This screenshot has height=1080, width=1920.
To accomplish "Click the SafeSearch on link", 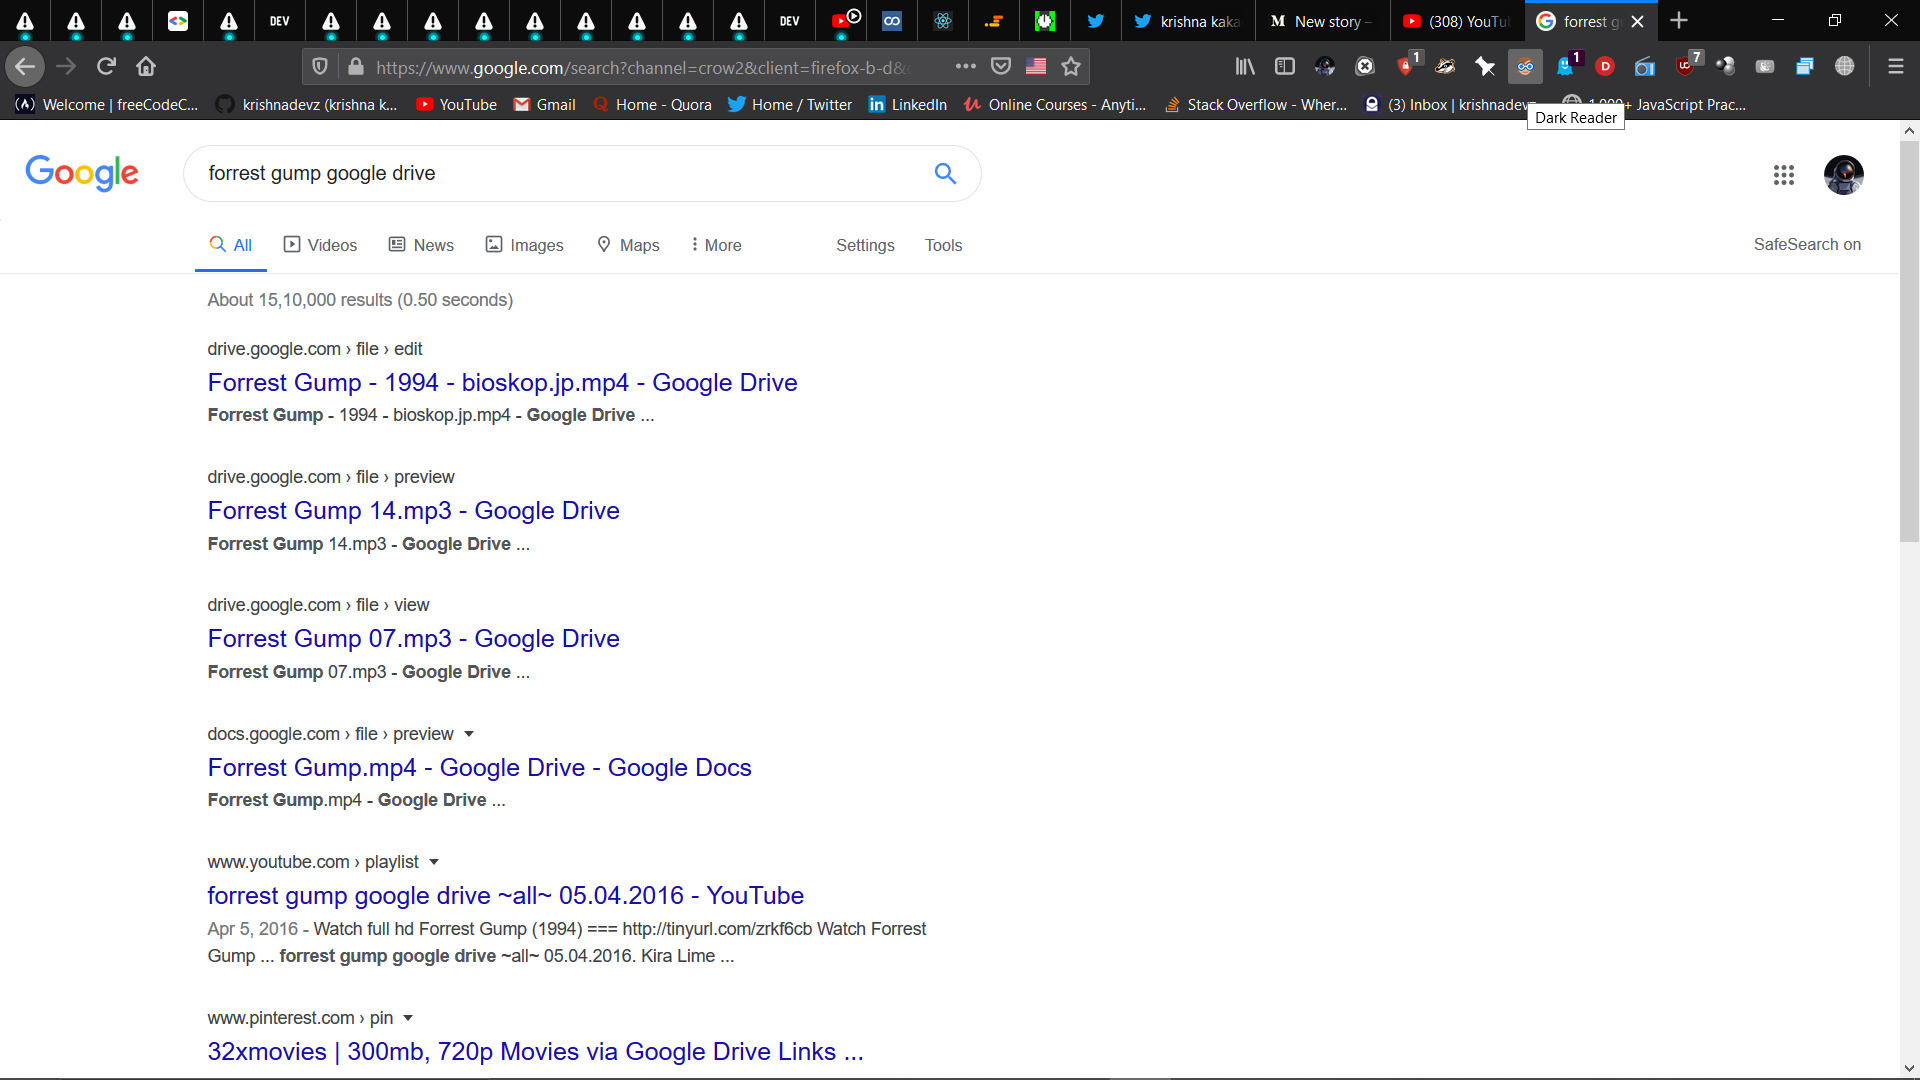I will pyautogui.click(x=1807, y=244).
